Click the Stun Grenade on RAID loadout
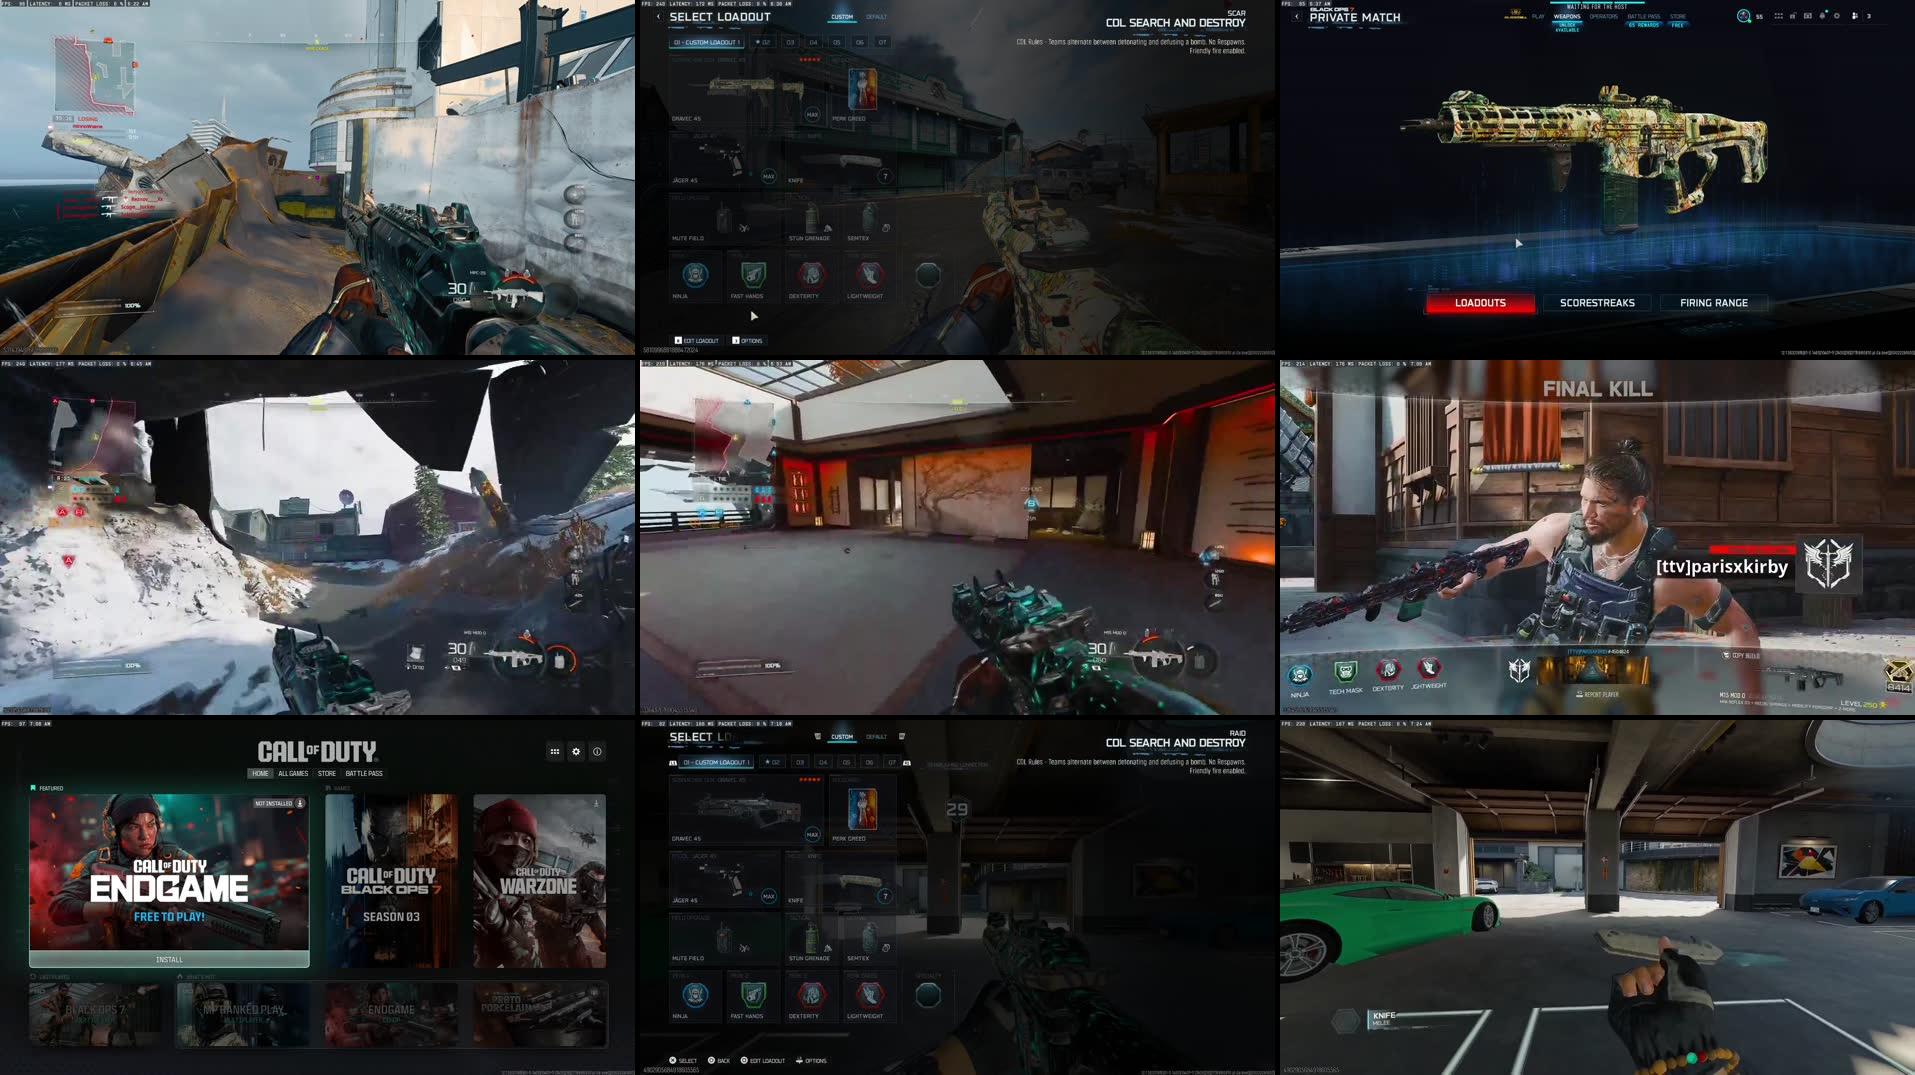This screenshot has height=1075, width=1915. click(x=810, y=939)
